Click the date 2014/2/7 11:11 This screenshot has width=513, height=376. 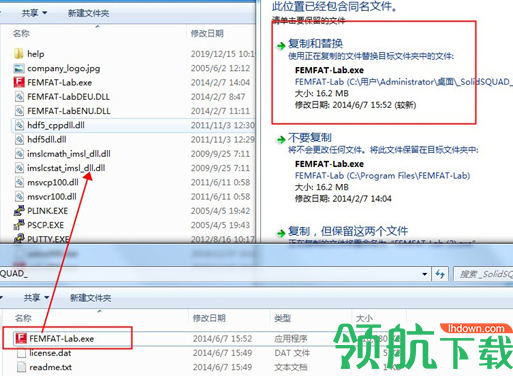tap(220, 111)
